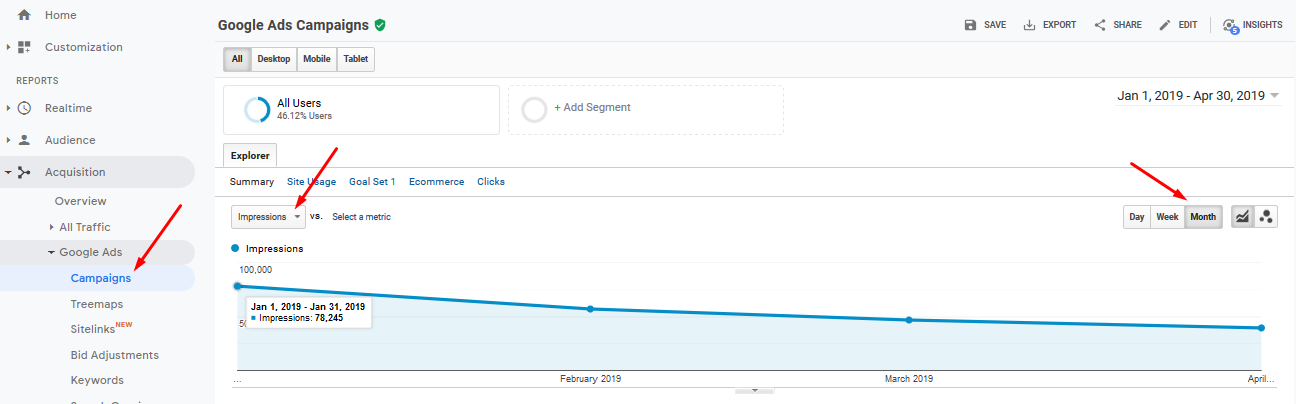Switch to line chart view icon
This screenshot has height=404, width=1296.
tap(1243, 217)
